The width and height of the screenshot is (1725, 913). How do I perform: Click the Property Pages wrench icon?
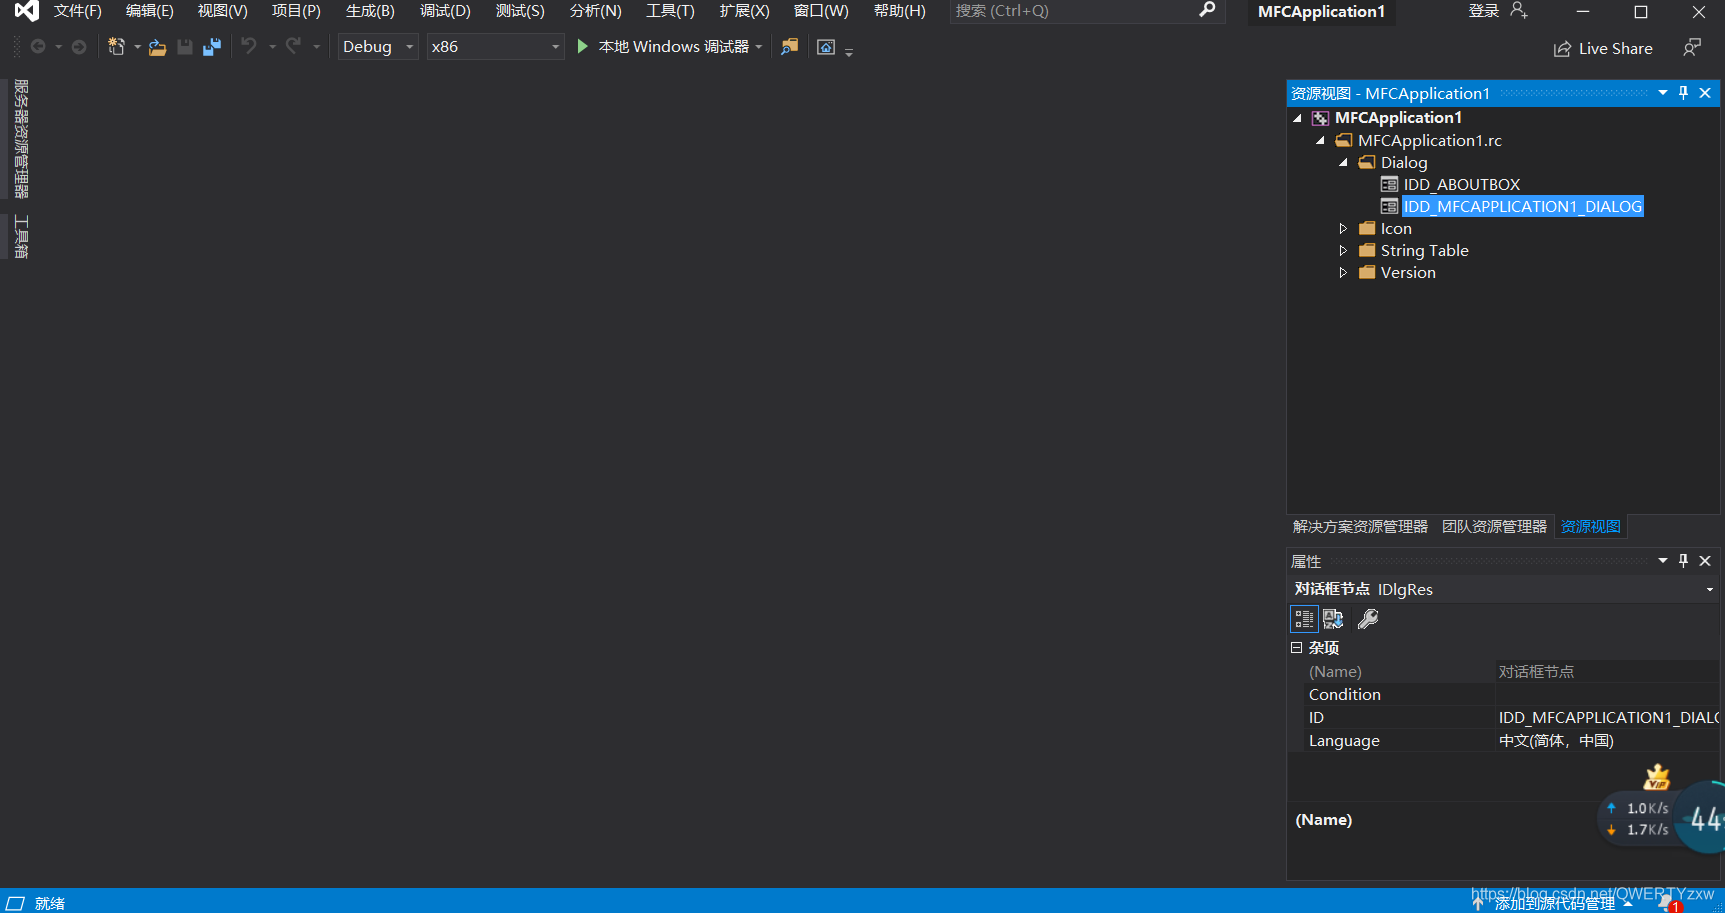pos(1368,619)
